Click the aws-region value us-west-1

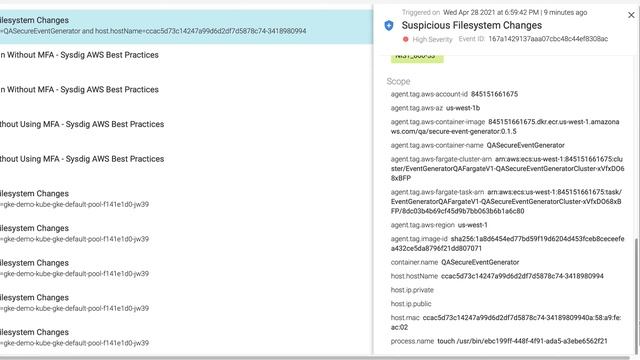pyautogui.click(x=472, y=224)
